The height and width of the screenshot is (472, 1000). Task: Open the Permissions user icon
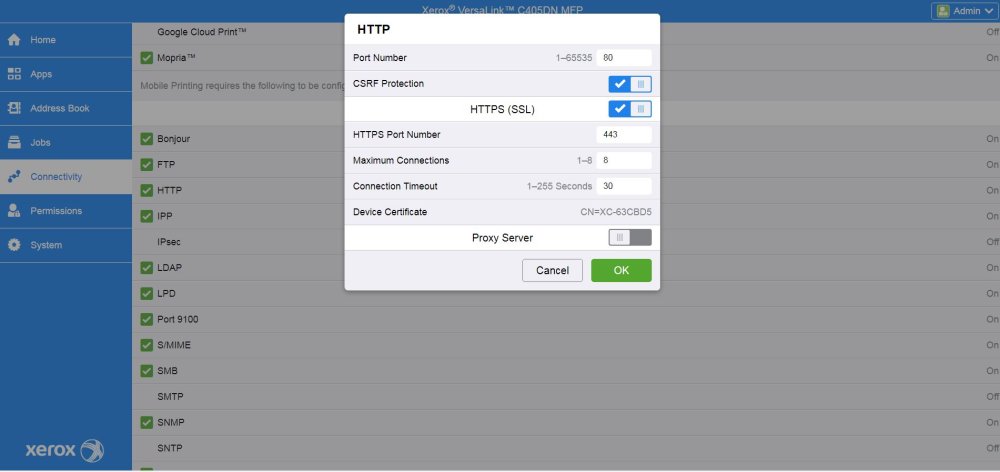pyautogui.click(x=14, y=210)
